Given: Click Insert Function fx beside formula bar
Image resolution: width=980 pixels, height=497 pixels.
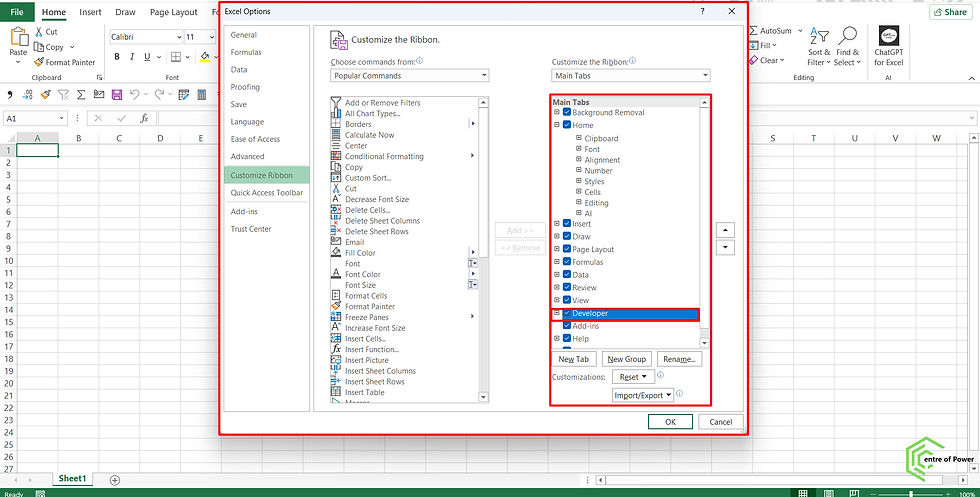Looking at the screenshot, I should [144, 118].
